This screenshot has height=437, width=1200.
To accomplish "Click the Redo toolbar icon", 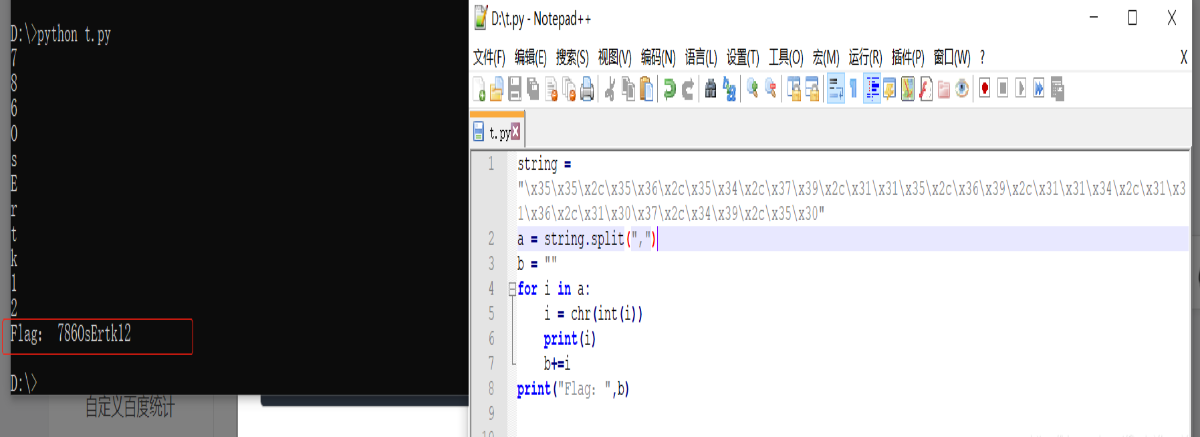I will click(687, 89).
